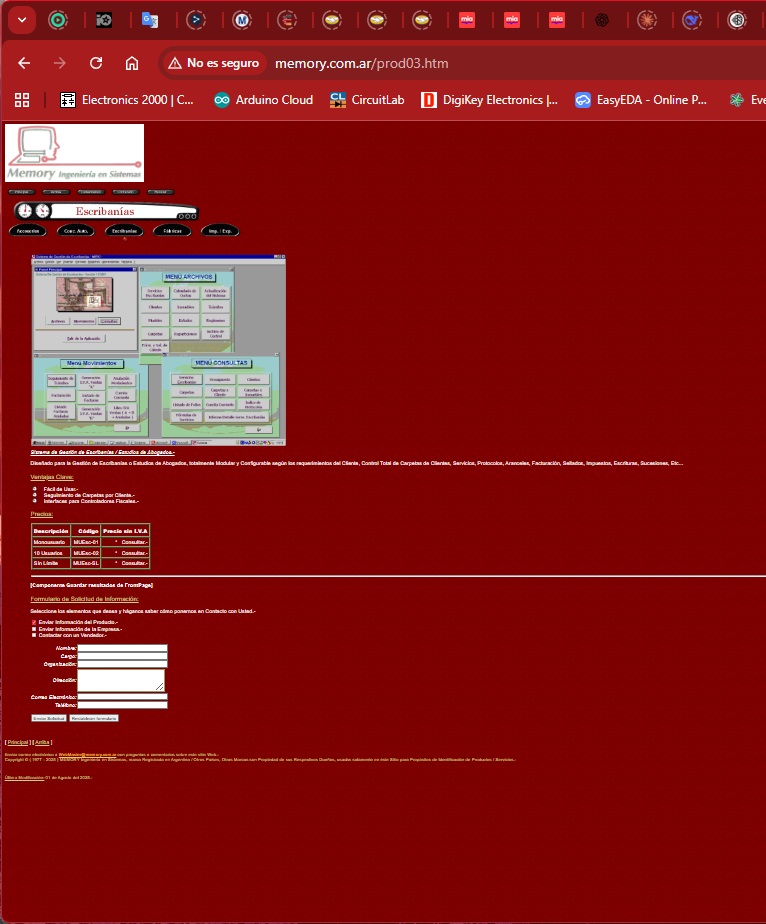Check 'Enviar Información de la Empresa' checkbox
766x924 pixels.
[34, 629]
